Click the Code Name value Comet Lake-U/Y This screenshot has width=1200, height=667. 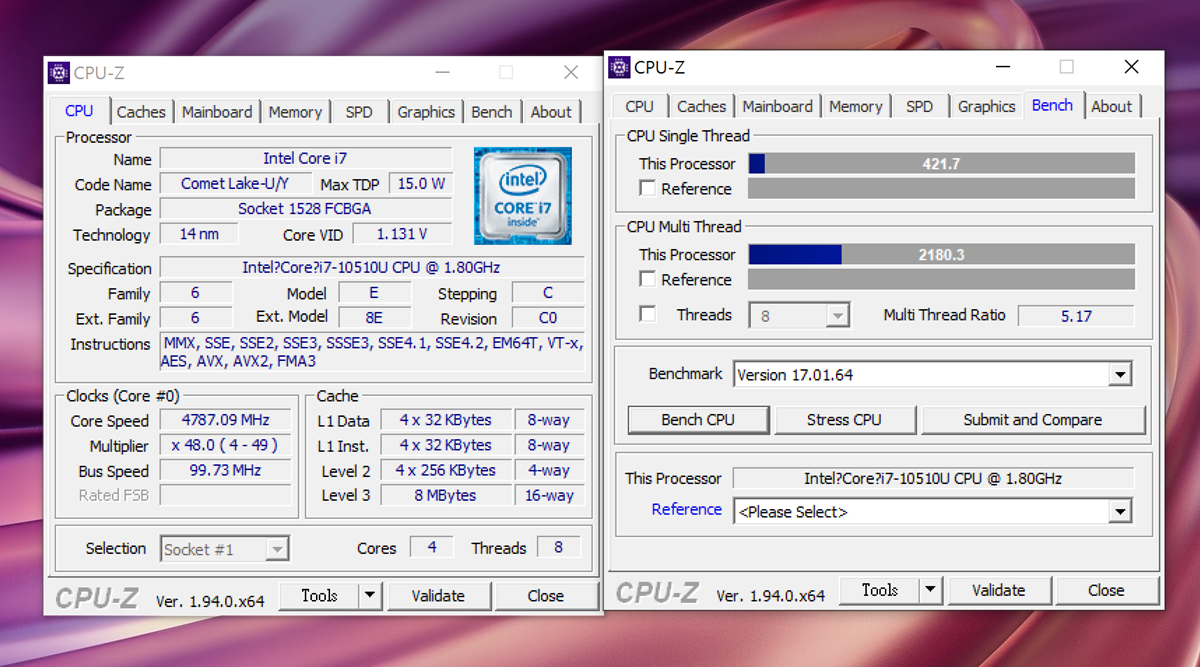point(236,184)
